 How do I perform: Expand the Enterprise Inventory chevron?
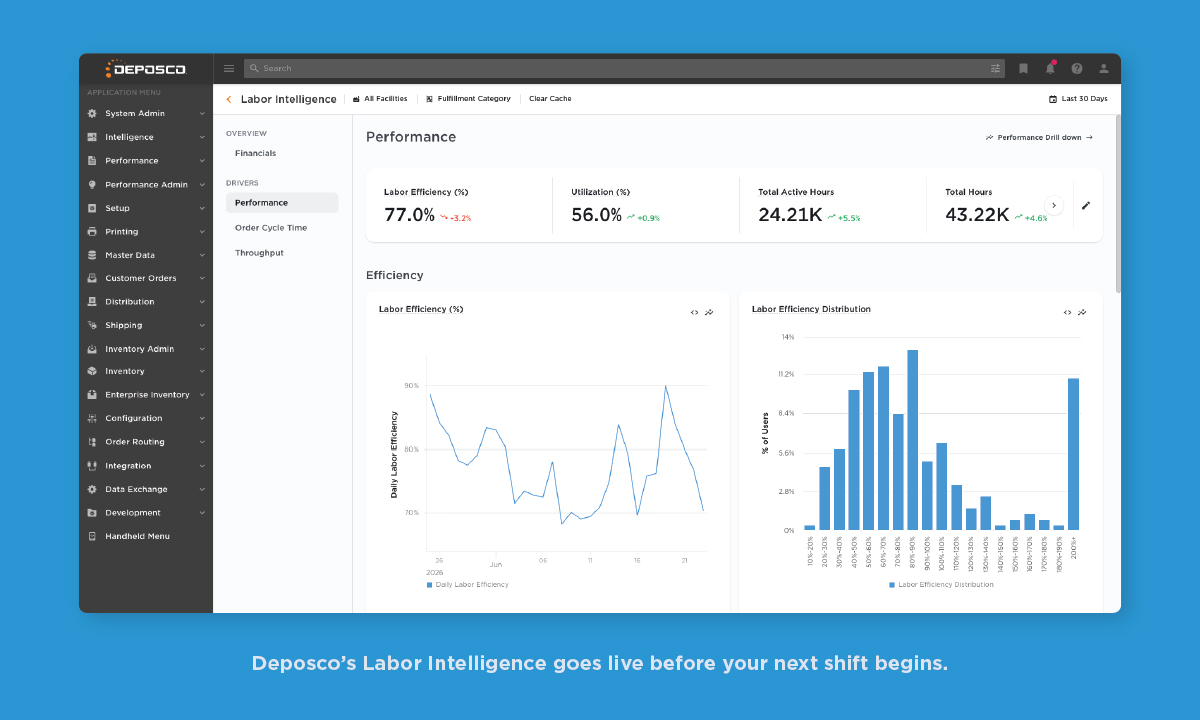click(x=202, y=395)
